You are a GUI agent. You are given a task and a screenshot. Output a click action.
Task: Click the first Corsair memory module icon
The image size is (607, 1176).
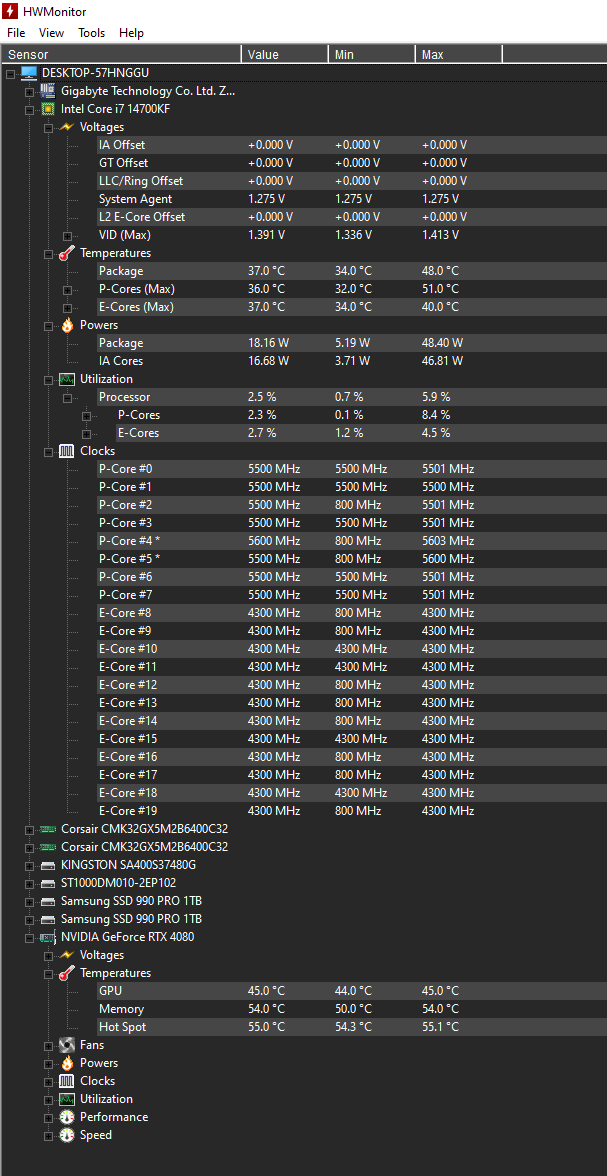[48, 829]
